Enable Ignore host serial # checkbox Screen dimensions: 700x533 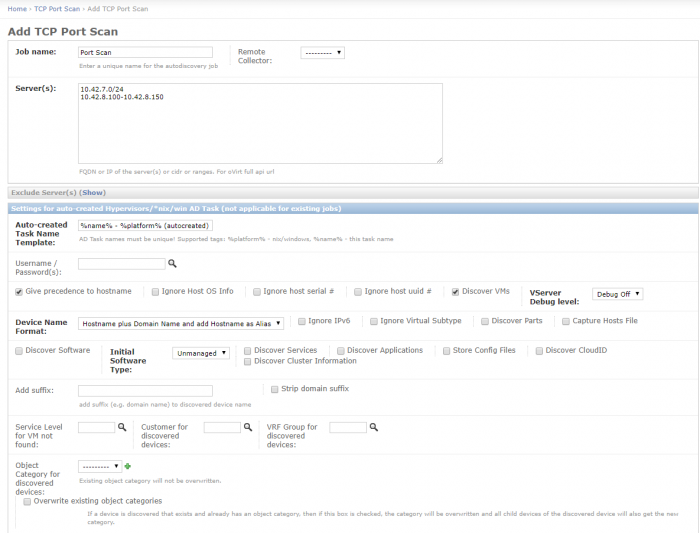pyautogui.click(x=257, y=292)
